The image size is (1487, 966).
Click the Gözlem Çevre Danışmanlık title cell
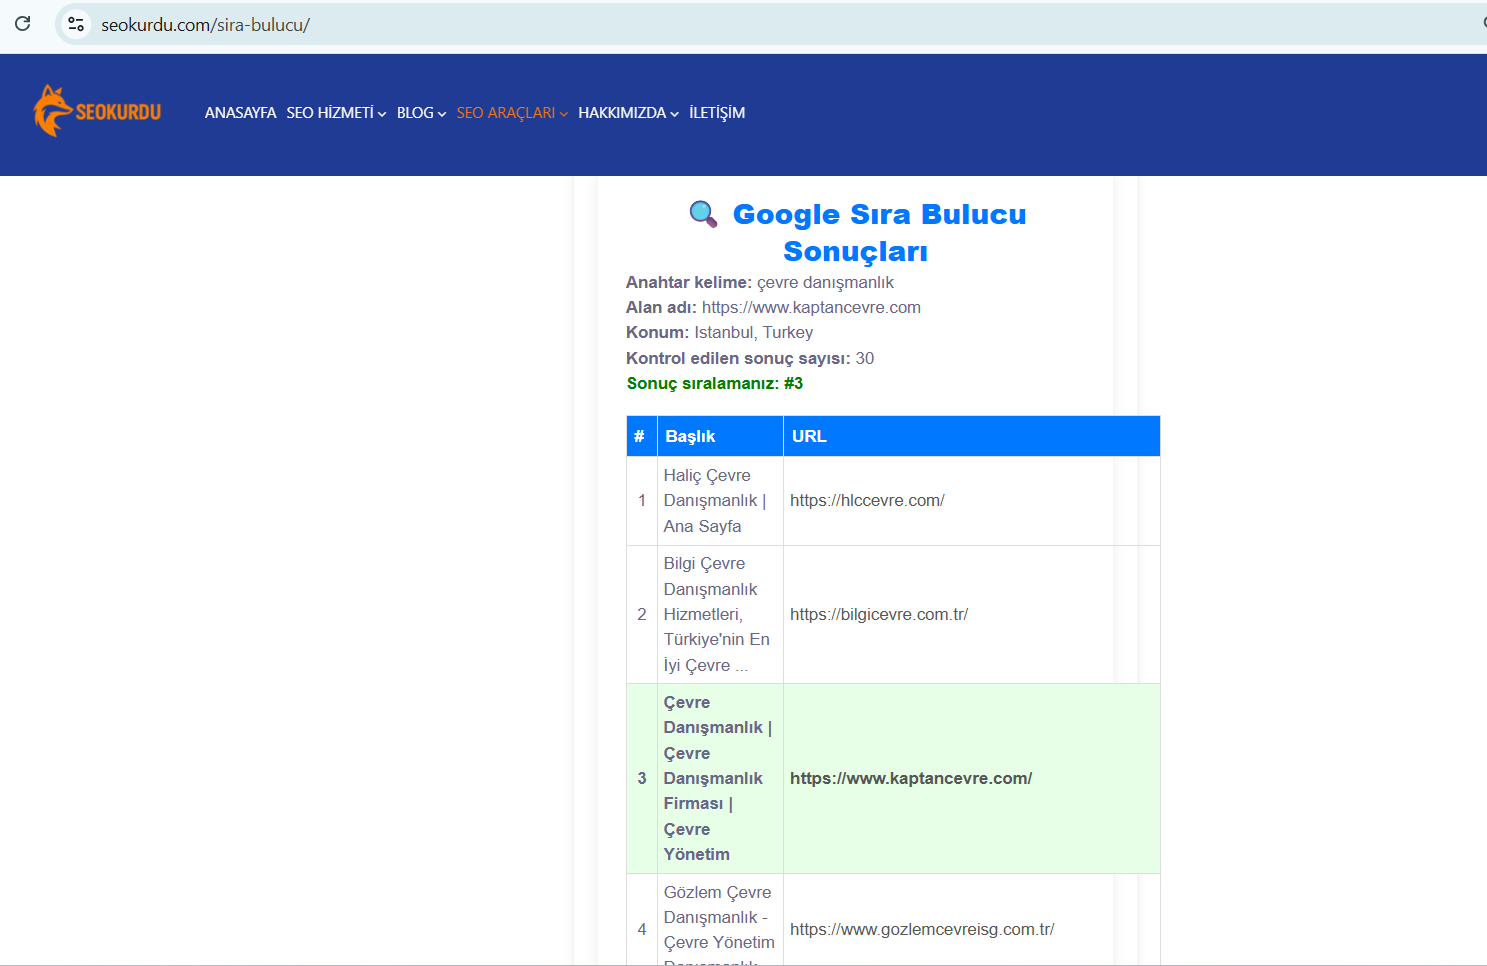720,920
